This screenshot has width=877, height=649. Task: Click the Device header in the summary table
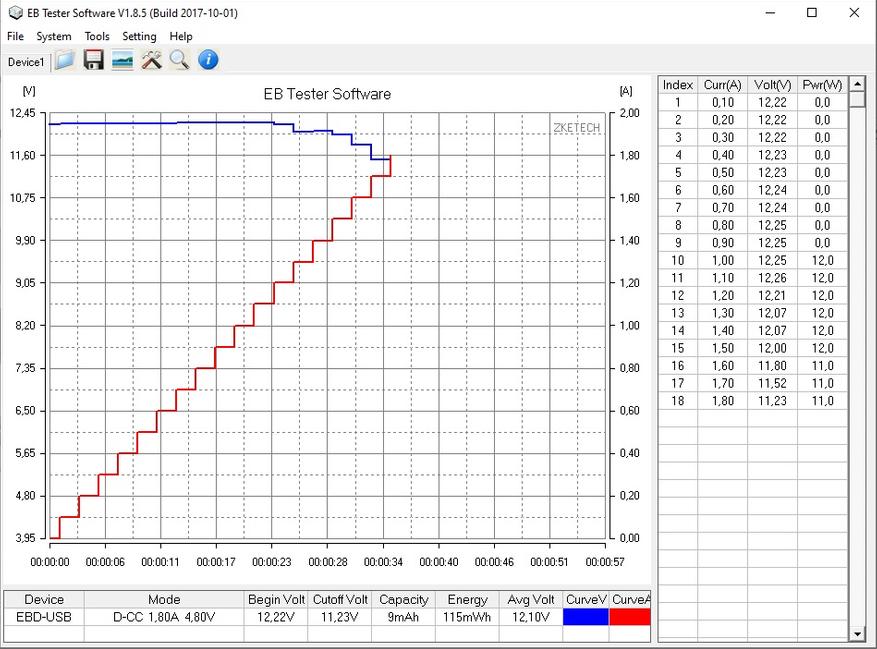pos(44,599)
